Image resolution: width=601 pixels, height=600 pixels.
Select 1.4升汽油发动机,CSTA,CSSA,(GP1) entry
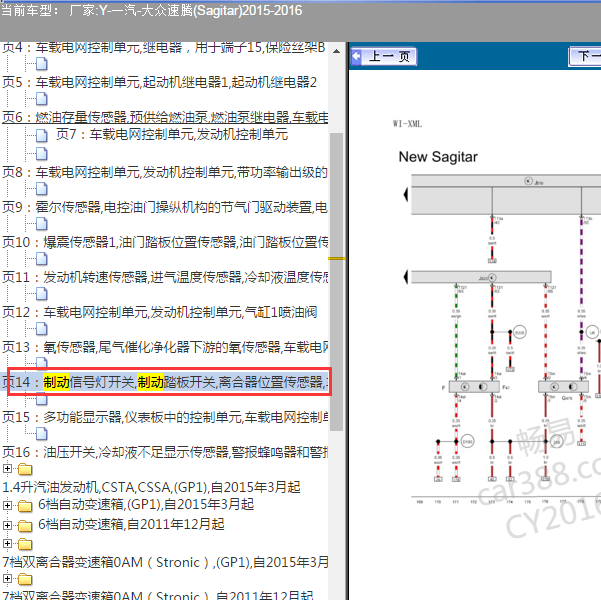pos(151,487)
